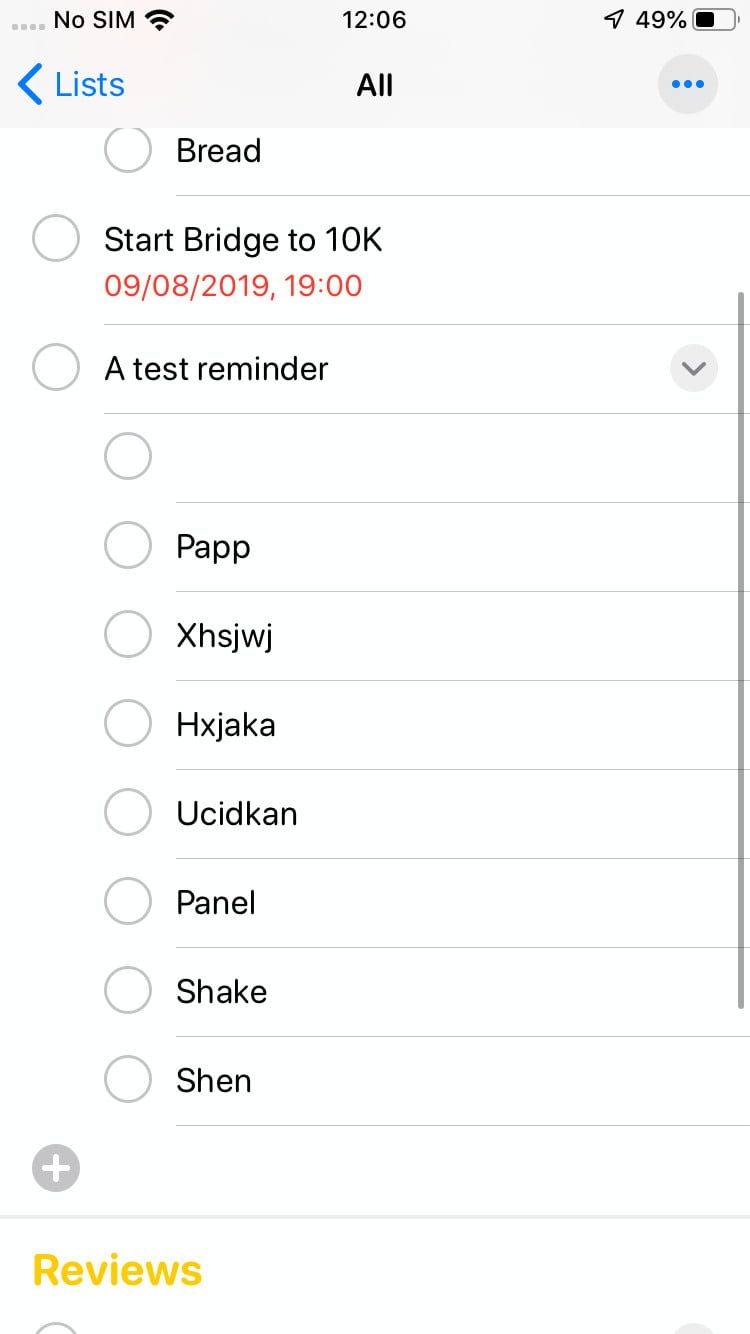Go back to Lists
The image size is (750, 1334).
coord(88,85)
